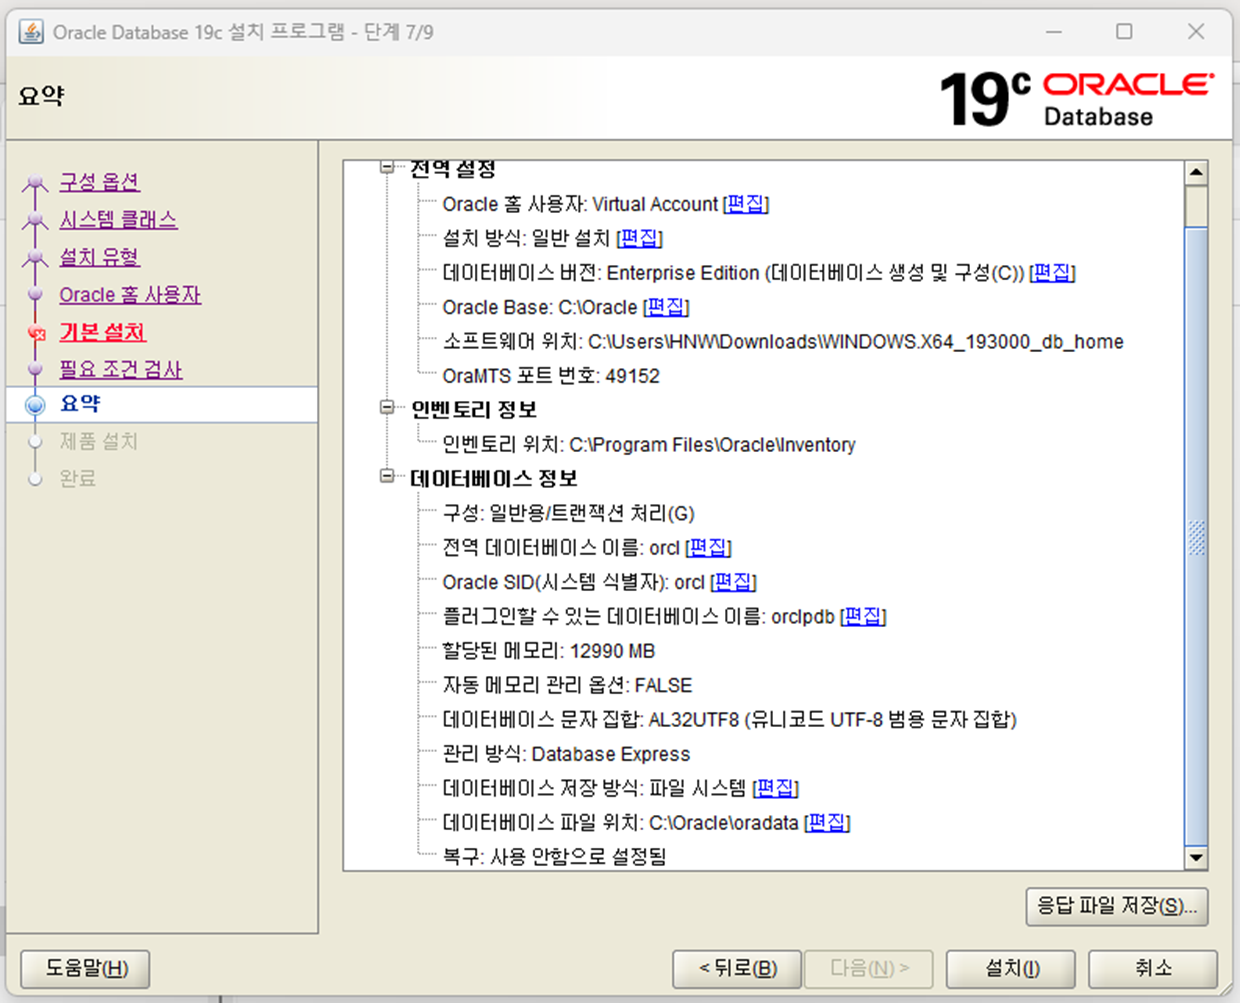This screenshot has width=1240, height=1003.
Task: Go to 기본 설치 step
Action: [103, 332]
